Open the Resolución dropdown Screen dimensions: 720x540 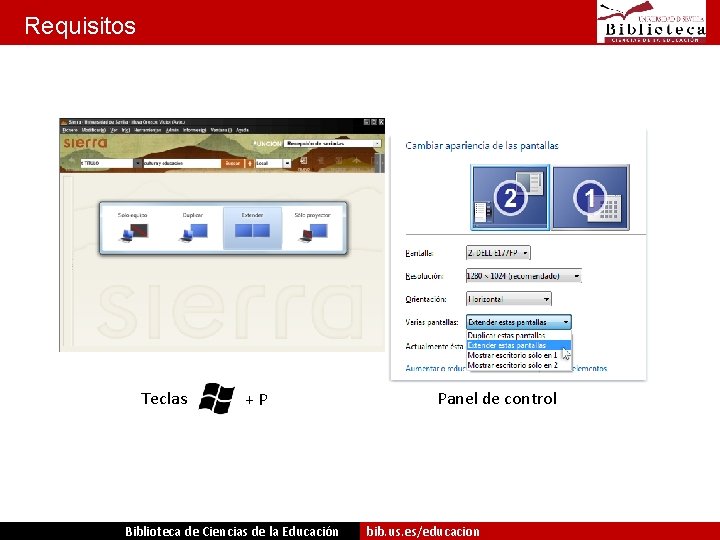(523, 276)
